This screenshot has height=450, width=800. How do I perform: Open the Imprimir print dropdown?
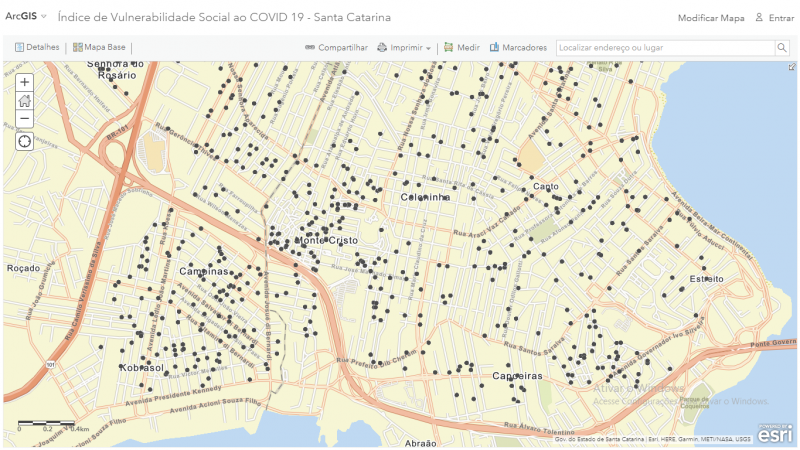click(404, 47)
